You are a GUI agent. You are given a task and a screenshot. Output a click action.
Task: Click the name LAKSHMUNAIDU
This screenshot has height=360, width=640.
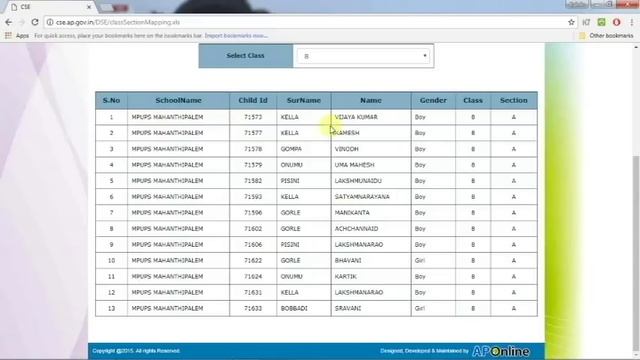358,181
